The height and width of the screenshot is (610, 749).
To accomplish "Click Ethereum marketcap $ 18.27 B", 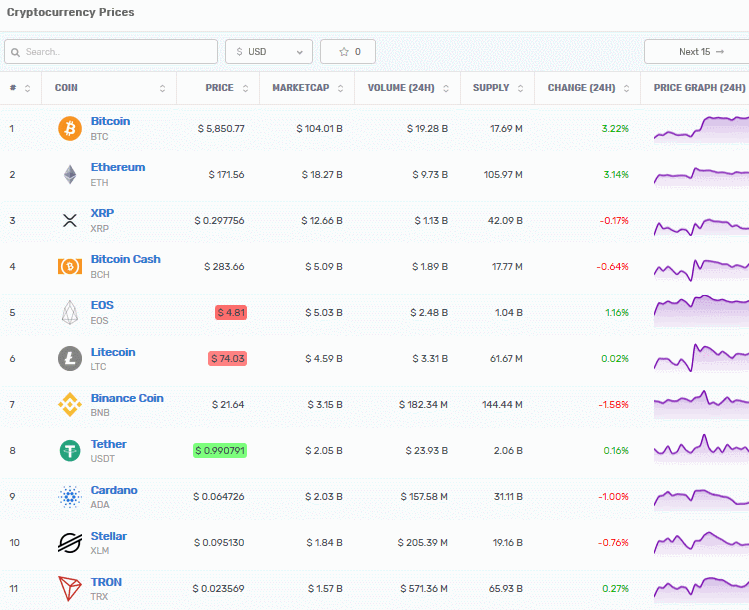I will click(x=322, y=174).
